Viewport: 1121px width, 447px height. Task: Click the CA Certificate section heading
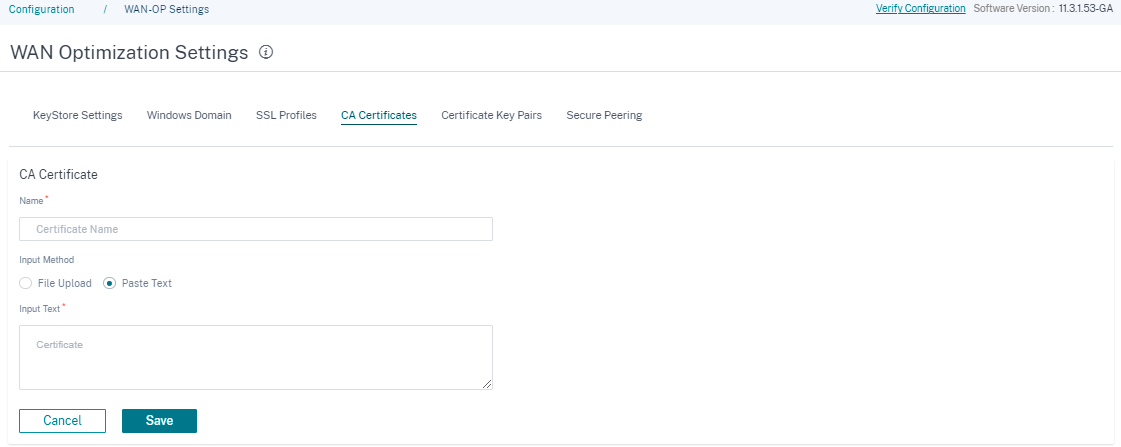[59, 175]
